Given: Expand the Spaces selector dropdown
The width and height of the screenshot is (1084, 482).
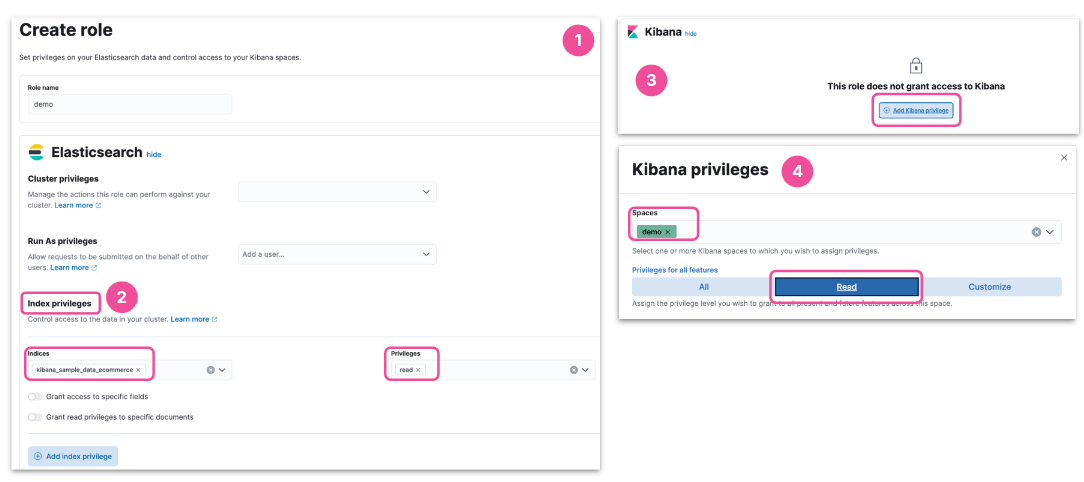Looking at the screenshot, I should [x=1050, y=232].
